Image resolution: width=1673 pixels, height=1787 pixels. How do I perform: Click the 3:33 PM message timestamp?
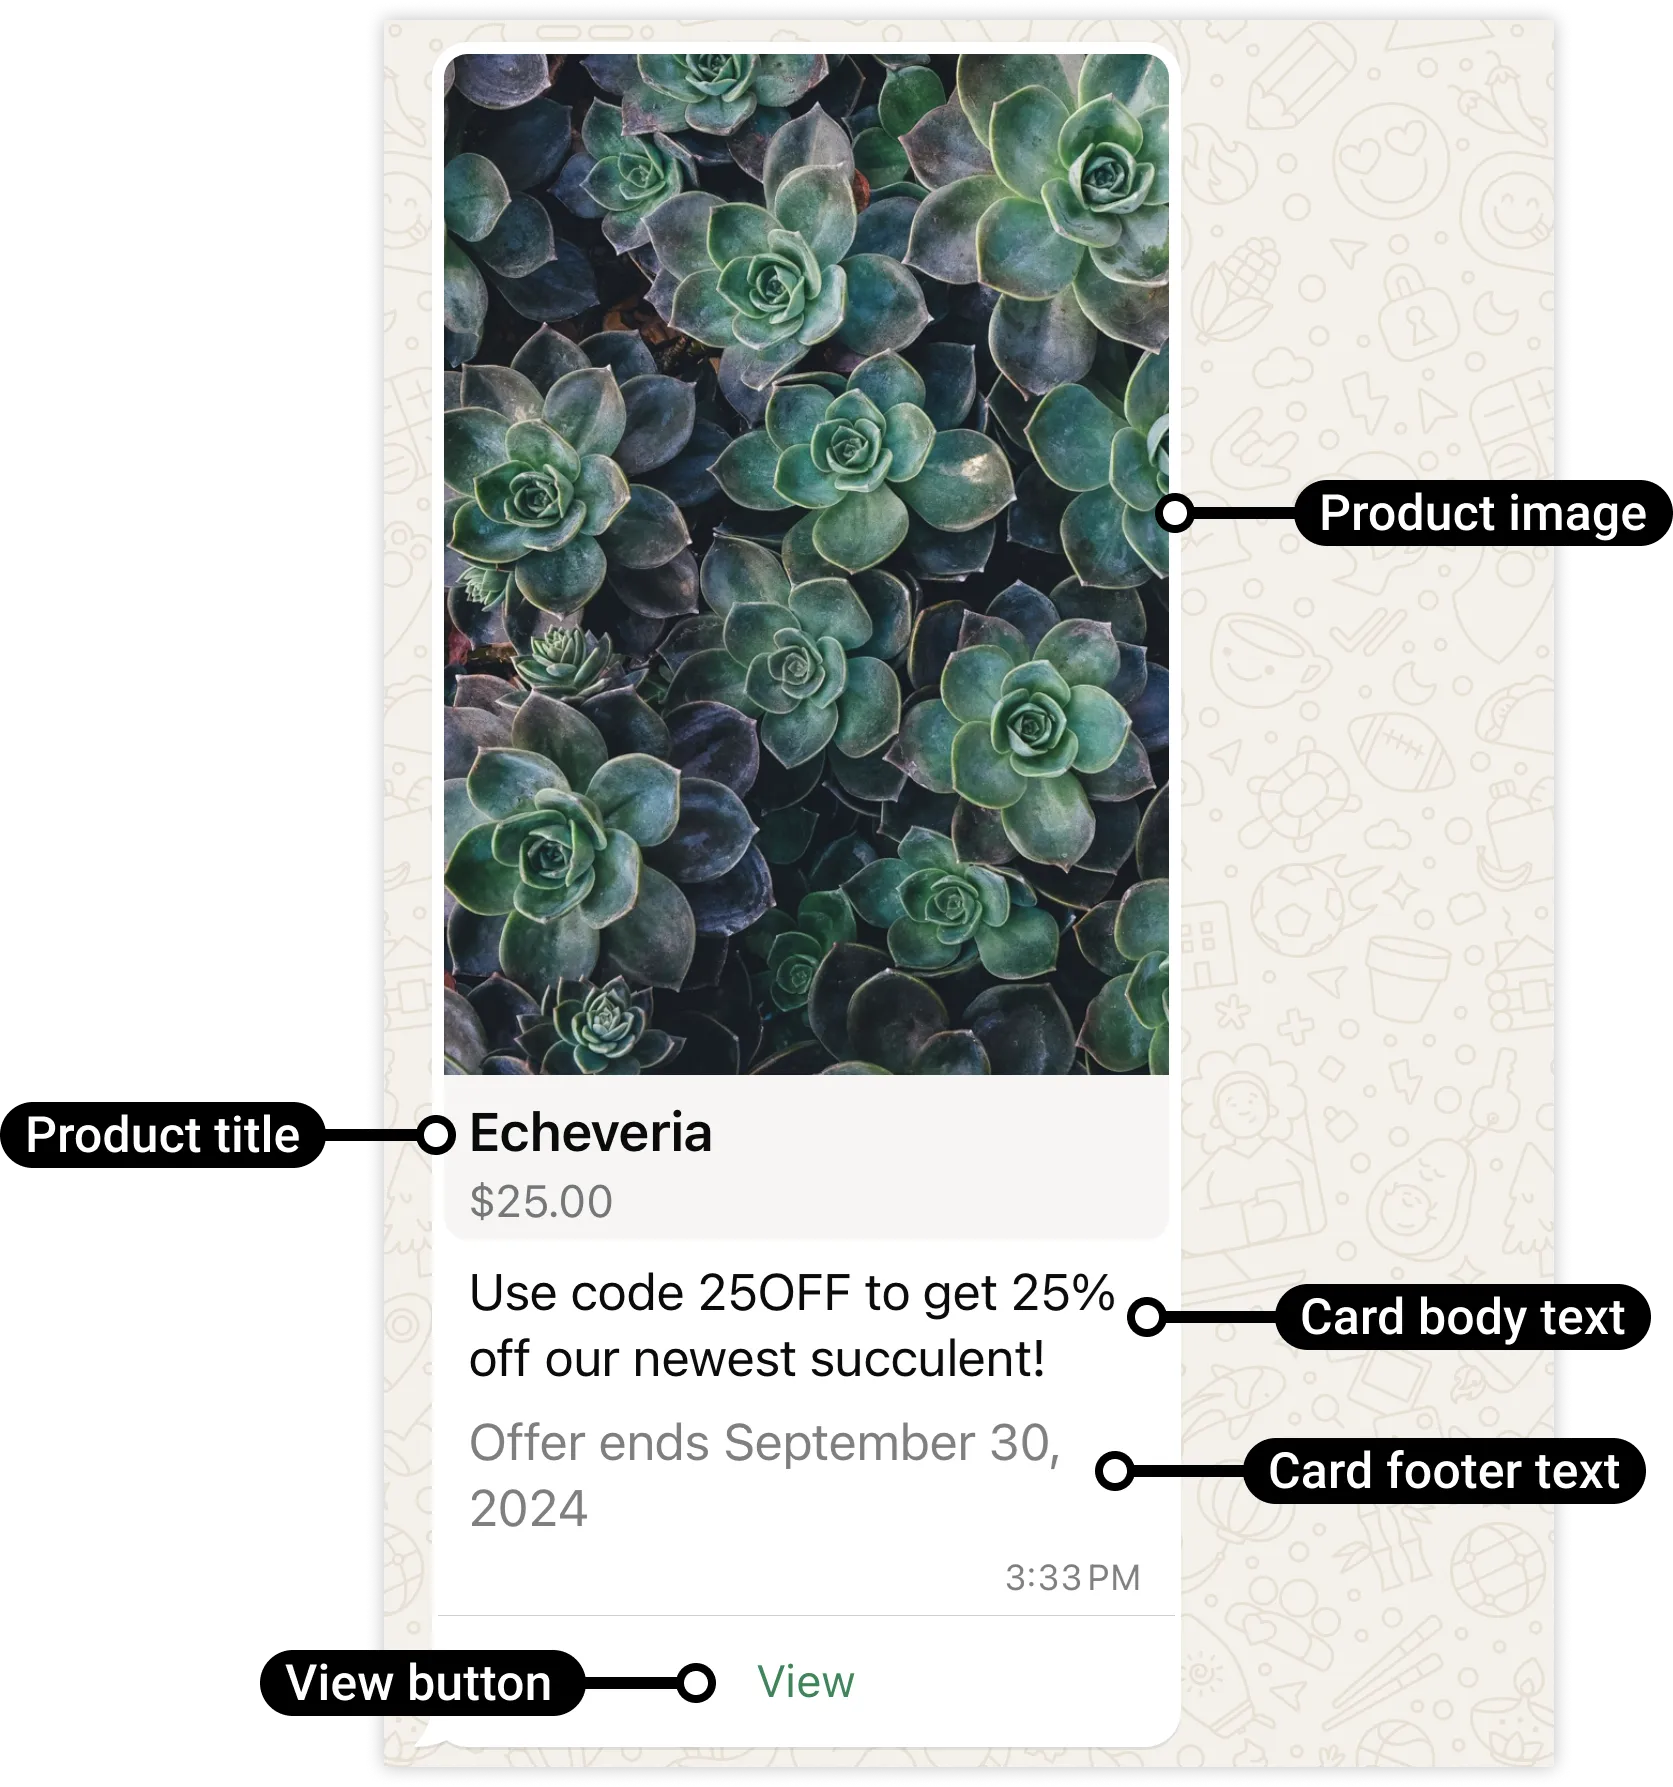pos(1072,1578)
